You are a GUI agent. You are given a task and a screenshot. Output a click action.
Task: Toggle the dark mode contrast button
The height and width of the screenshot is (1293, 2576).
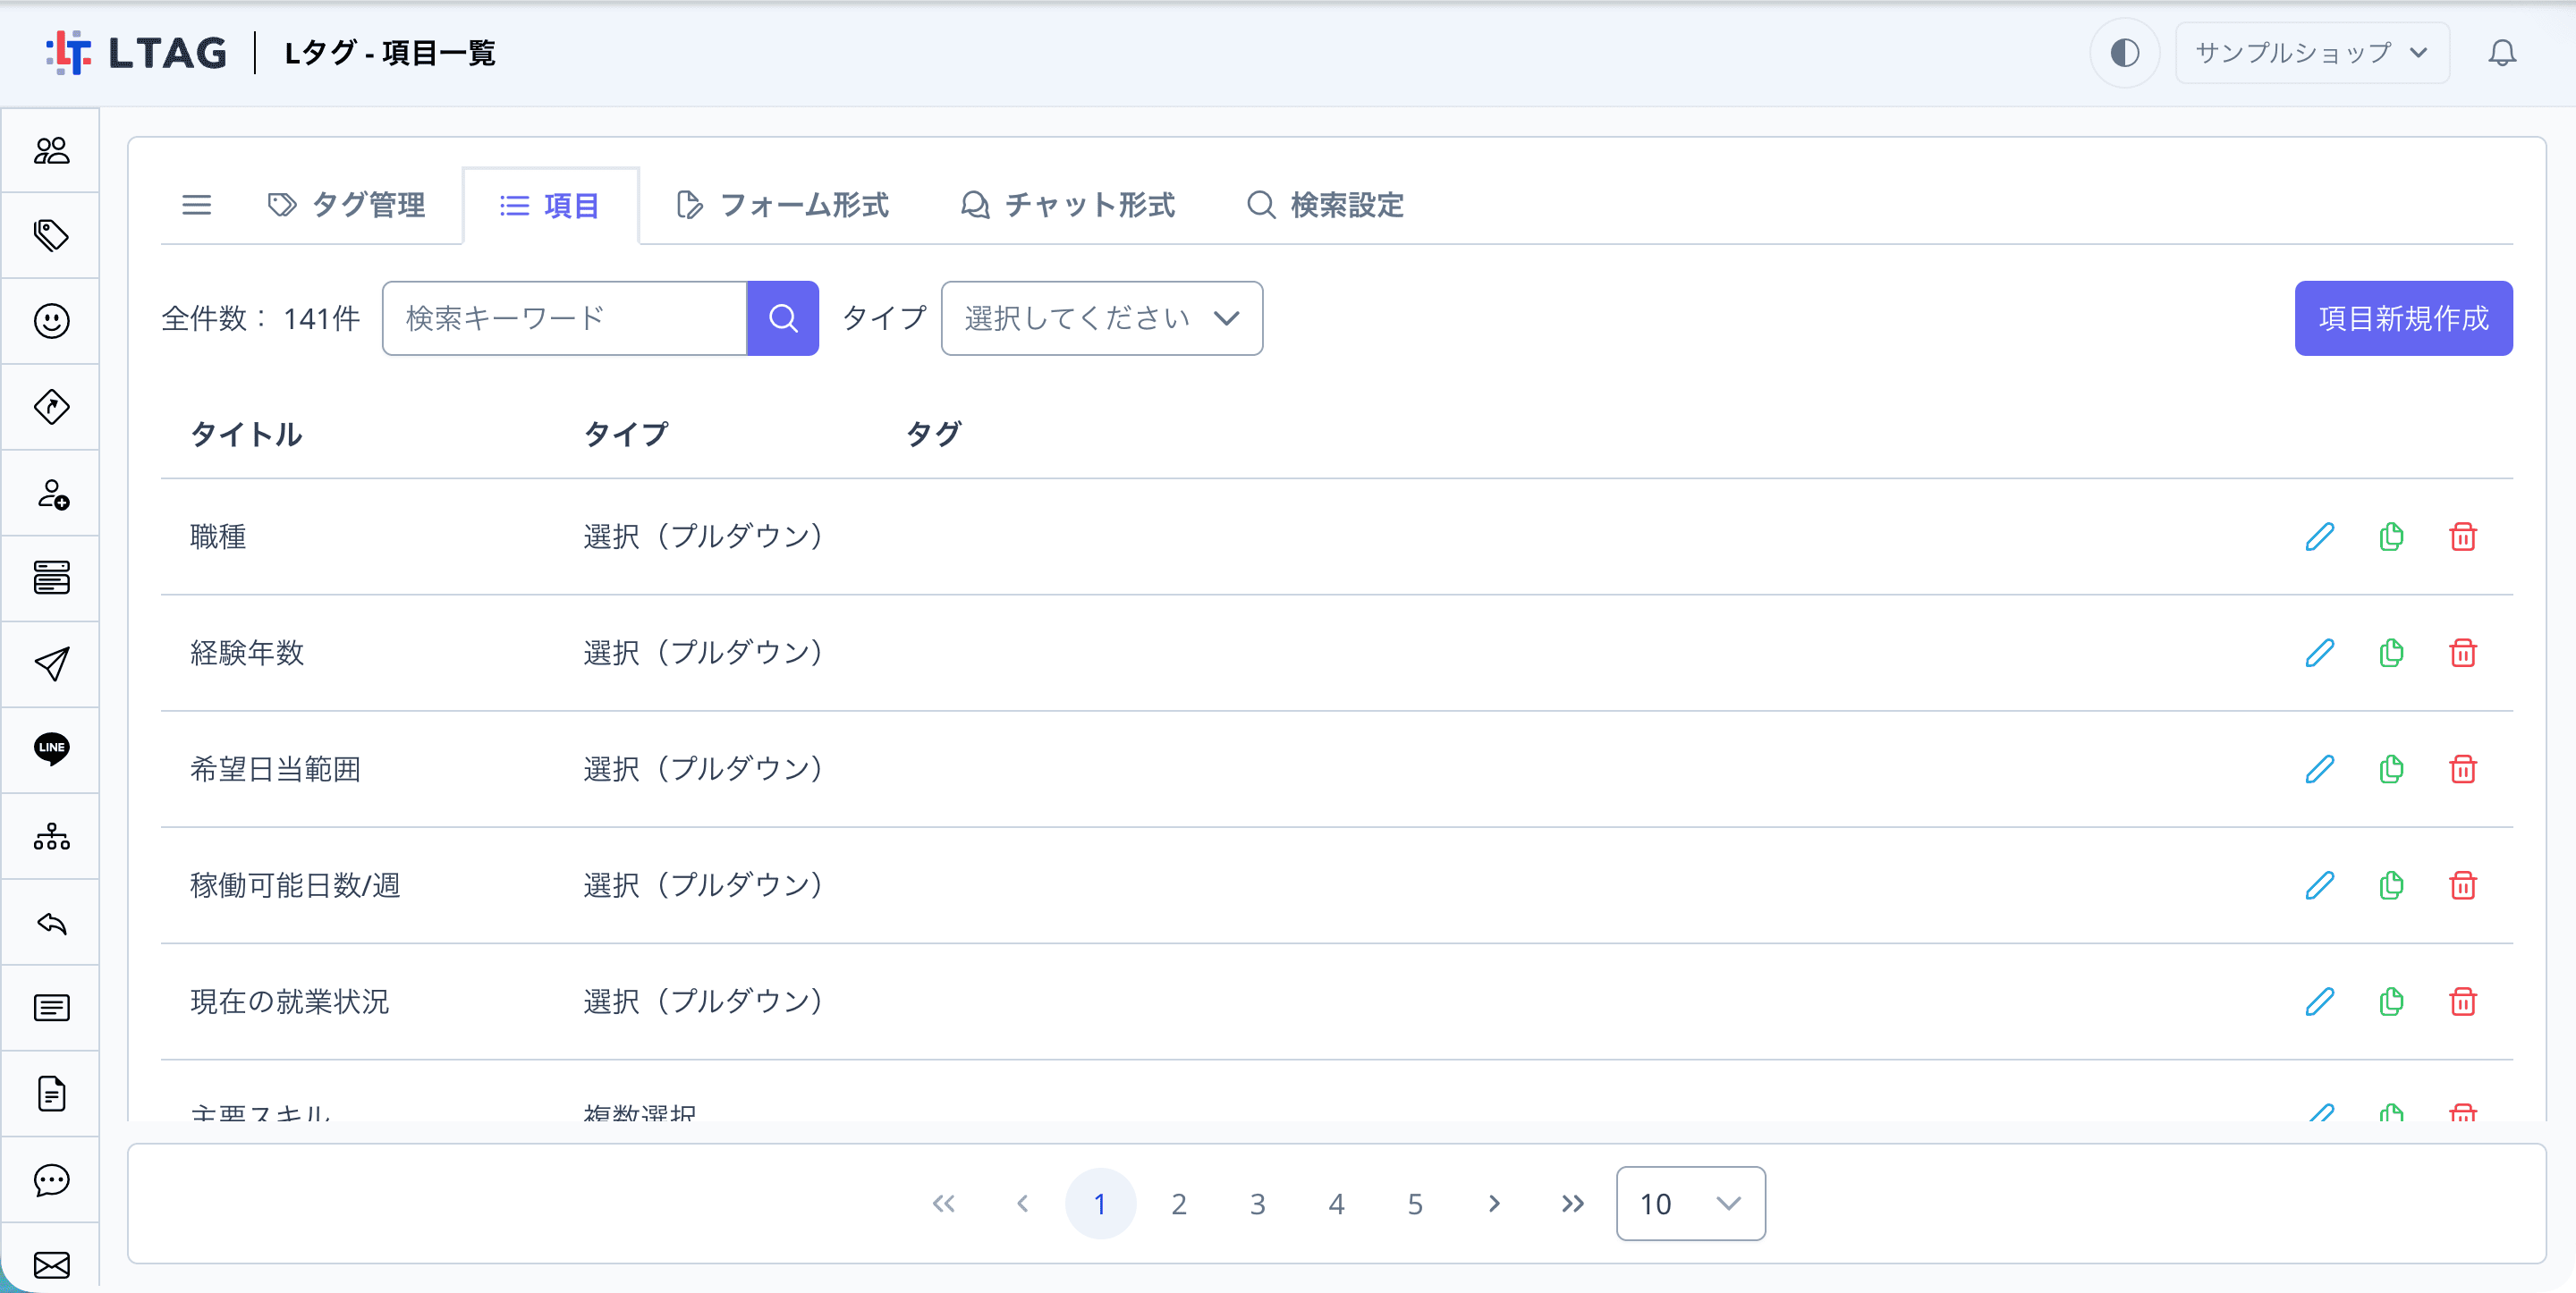pos(2124,53)
